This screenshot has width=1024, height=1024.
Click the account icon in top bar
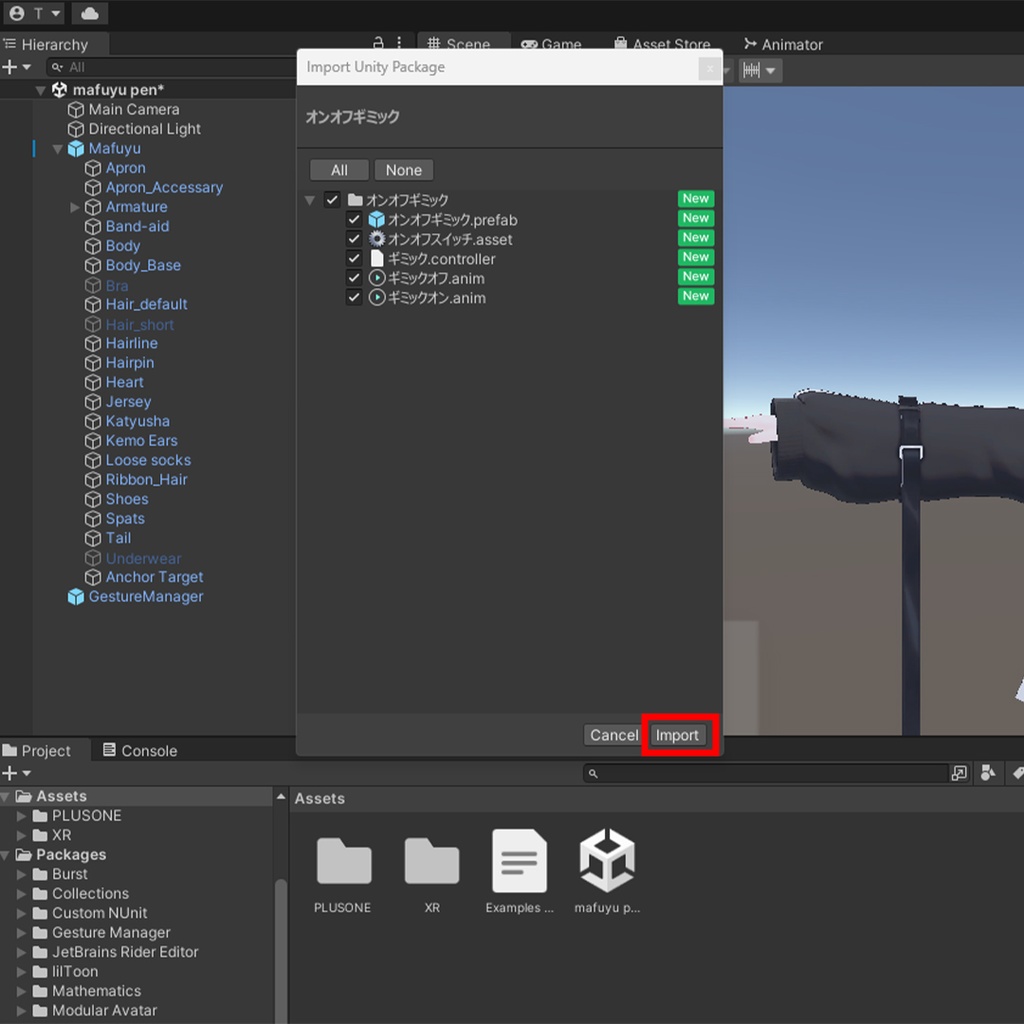18,13
